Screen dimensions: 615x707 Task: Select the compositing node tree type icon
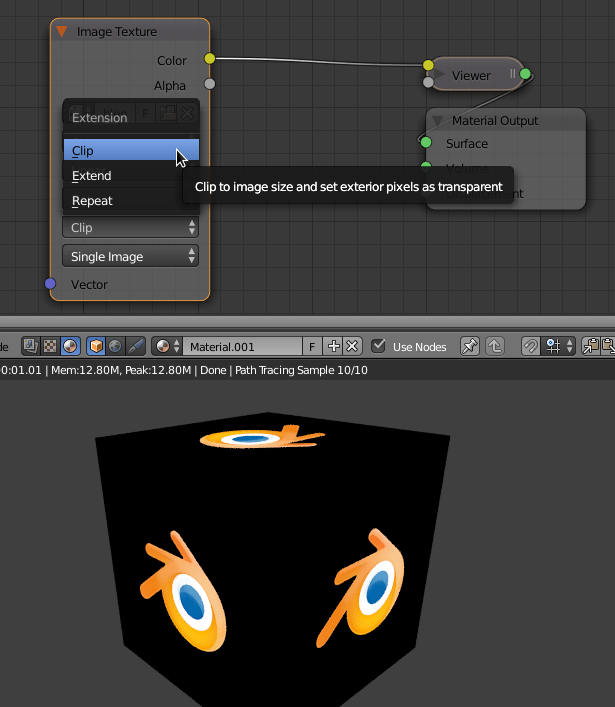point(31,346)
